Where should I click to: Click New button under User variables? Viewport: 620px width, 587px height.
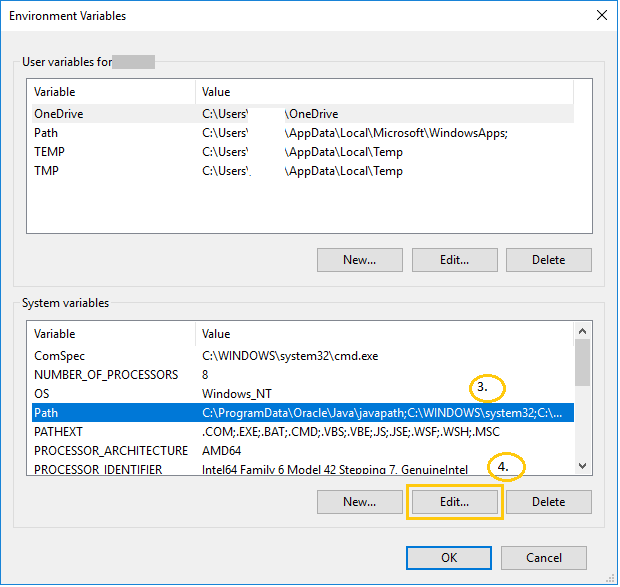(x=359, y=260)
